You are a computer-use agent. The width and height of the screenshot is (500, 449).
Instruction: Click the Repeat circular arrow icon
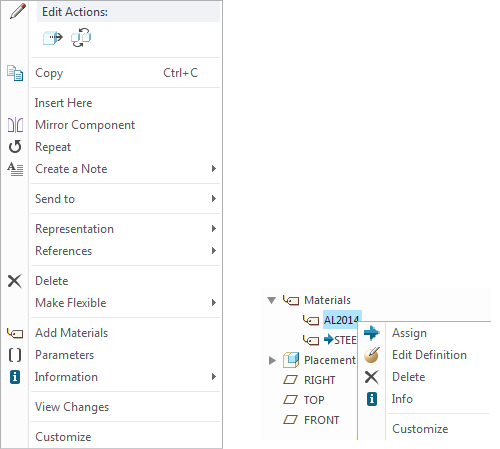coord(15,147)
